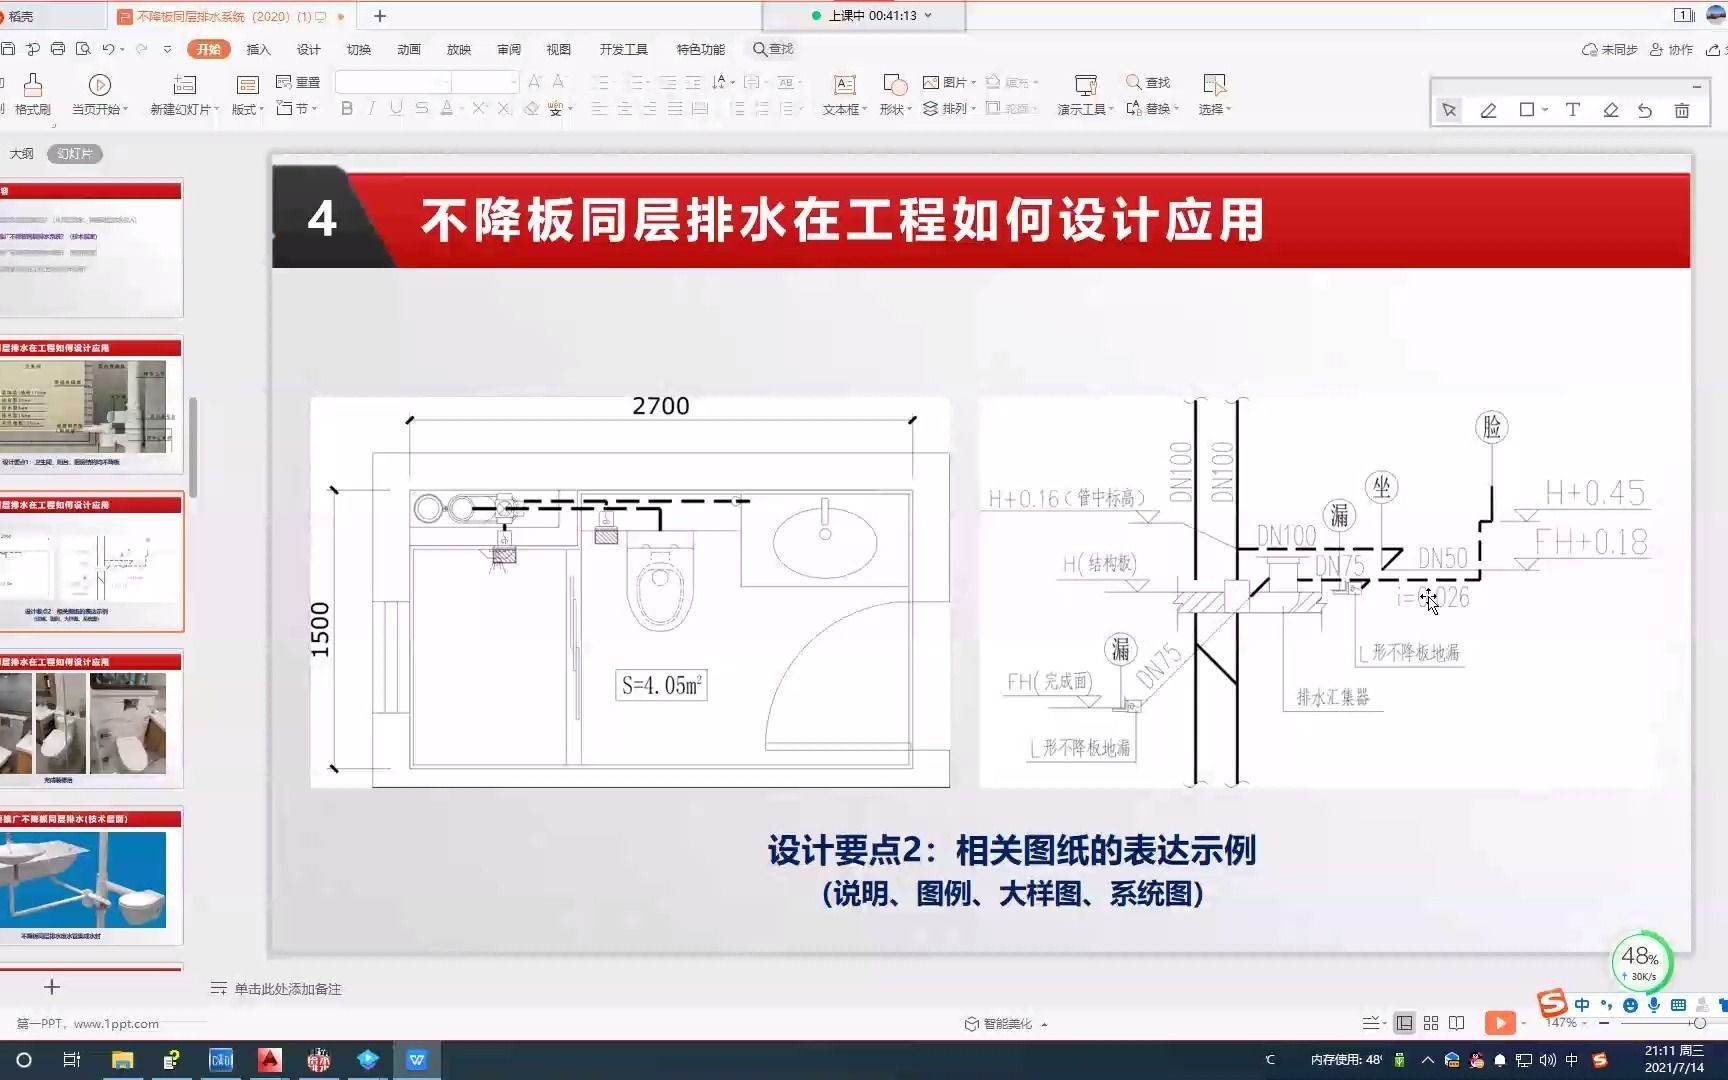Switch to the Slides (幻灯片) pane tab
The width and height of the screenshot is (1728, 1080).
(75, 153)
